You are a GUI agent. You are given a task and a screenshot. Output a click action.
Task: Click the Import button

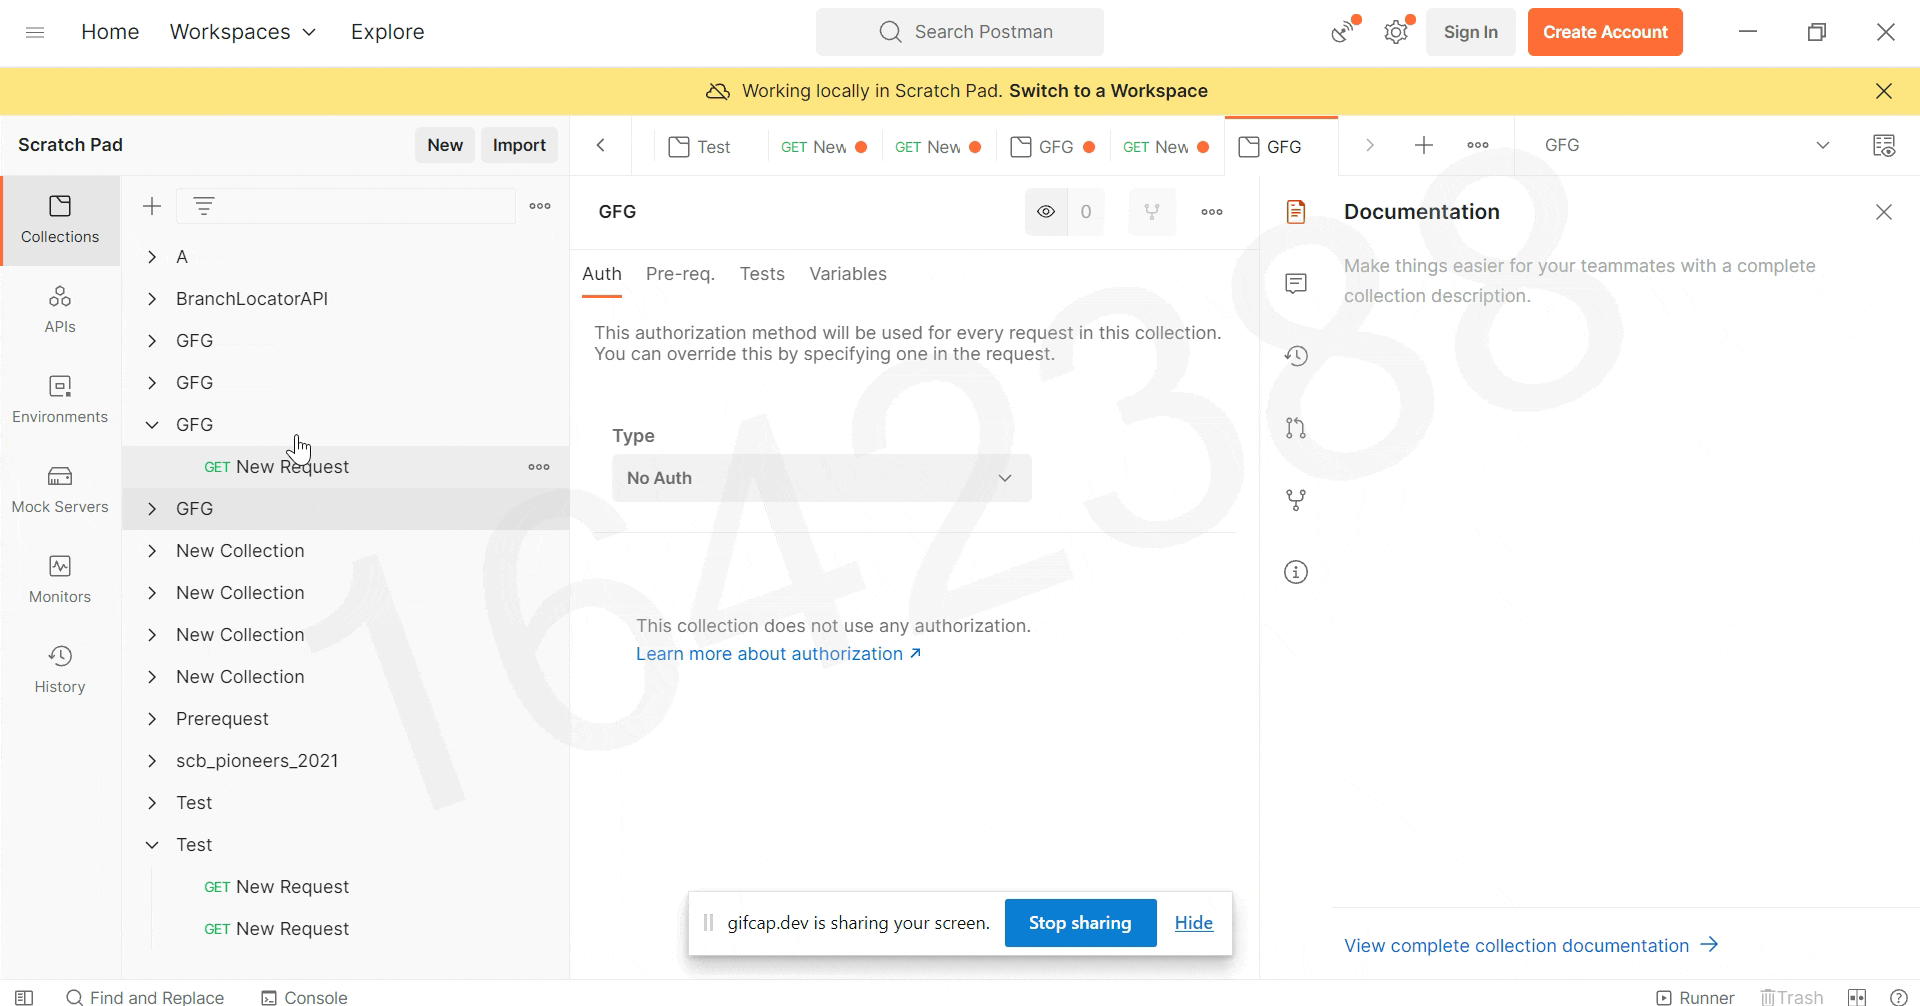[x=519, y=145]
